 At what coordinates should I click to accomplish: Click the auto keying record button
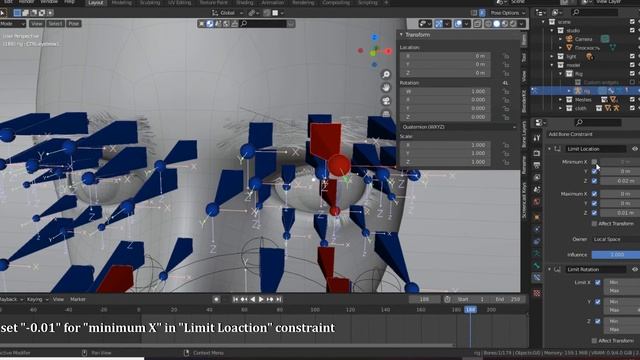[x=216, y=299]
